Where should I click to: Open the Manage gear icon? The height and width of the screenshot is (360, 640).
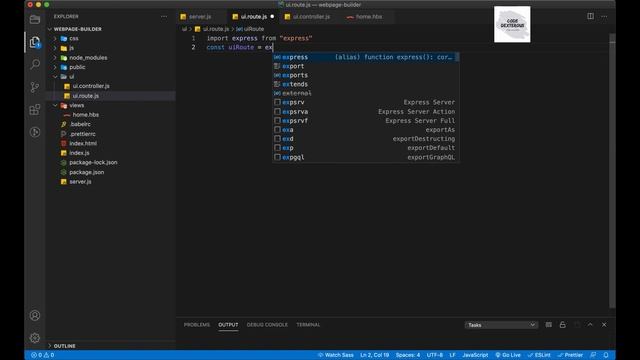click(x=35, y=338)
